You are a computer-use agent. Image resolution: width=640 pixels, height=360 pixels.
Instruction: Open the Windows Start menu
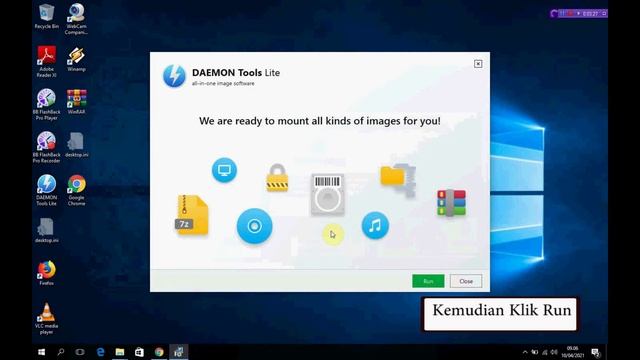point(41,352)
